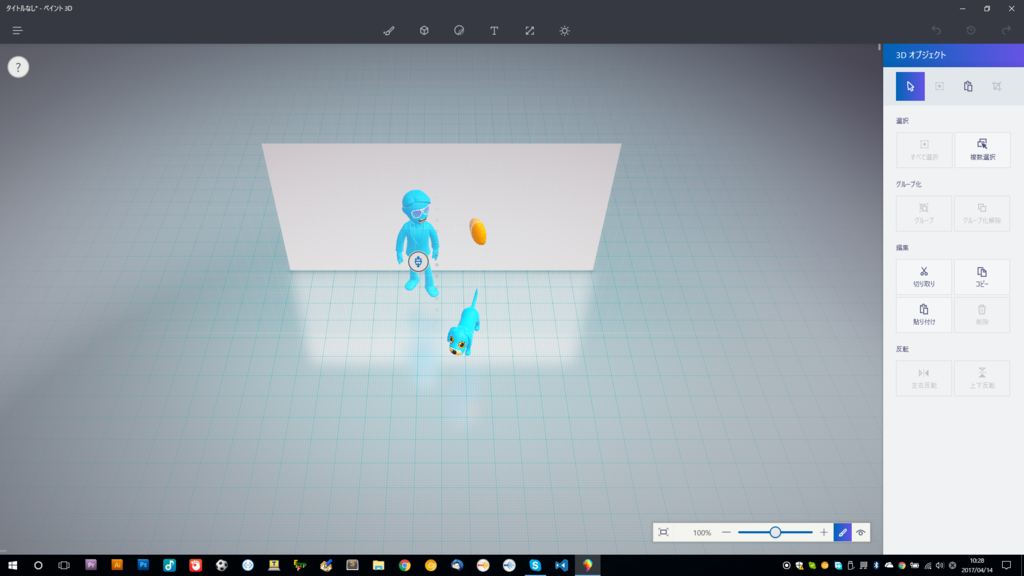Click the 上下反転 flip vertical button
The image size is (1024, 576).
coord(982,378)
